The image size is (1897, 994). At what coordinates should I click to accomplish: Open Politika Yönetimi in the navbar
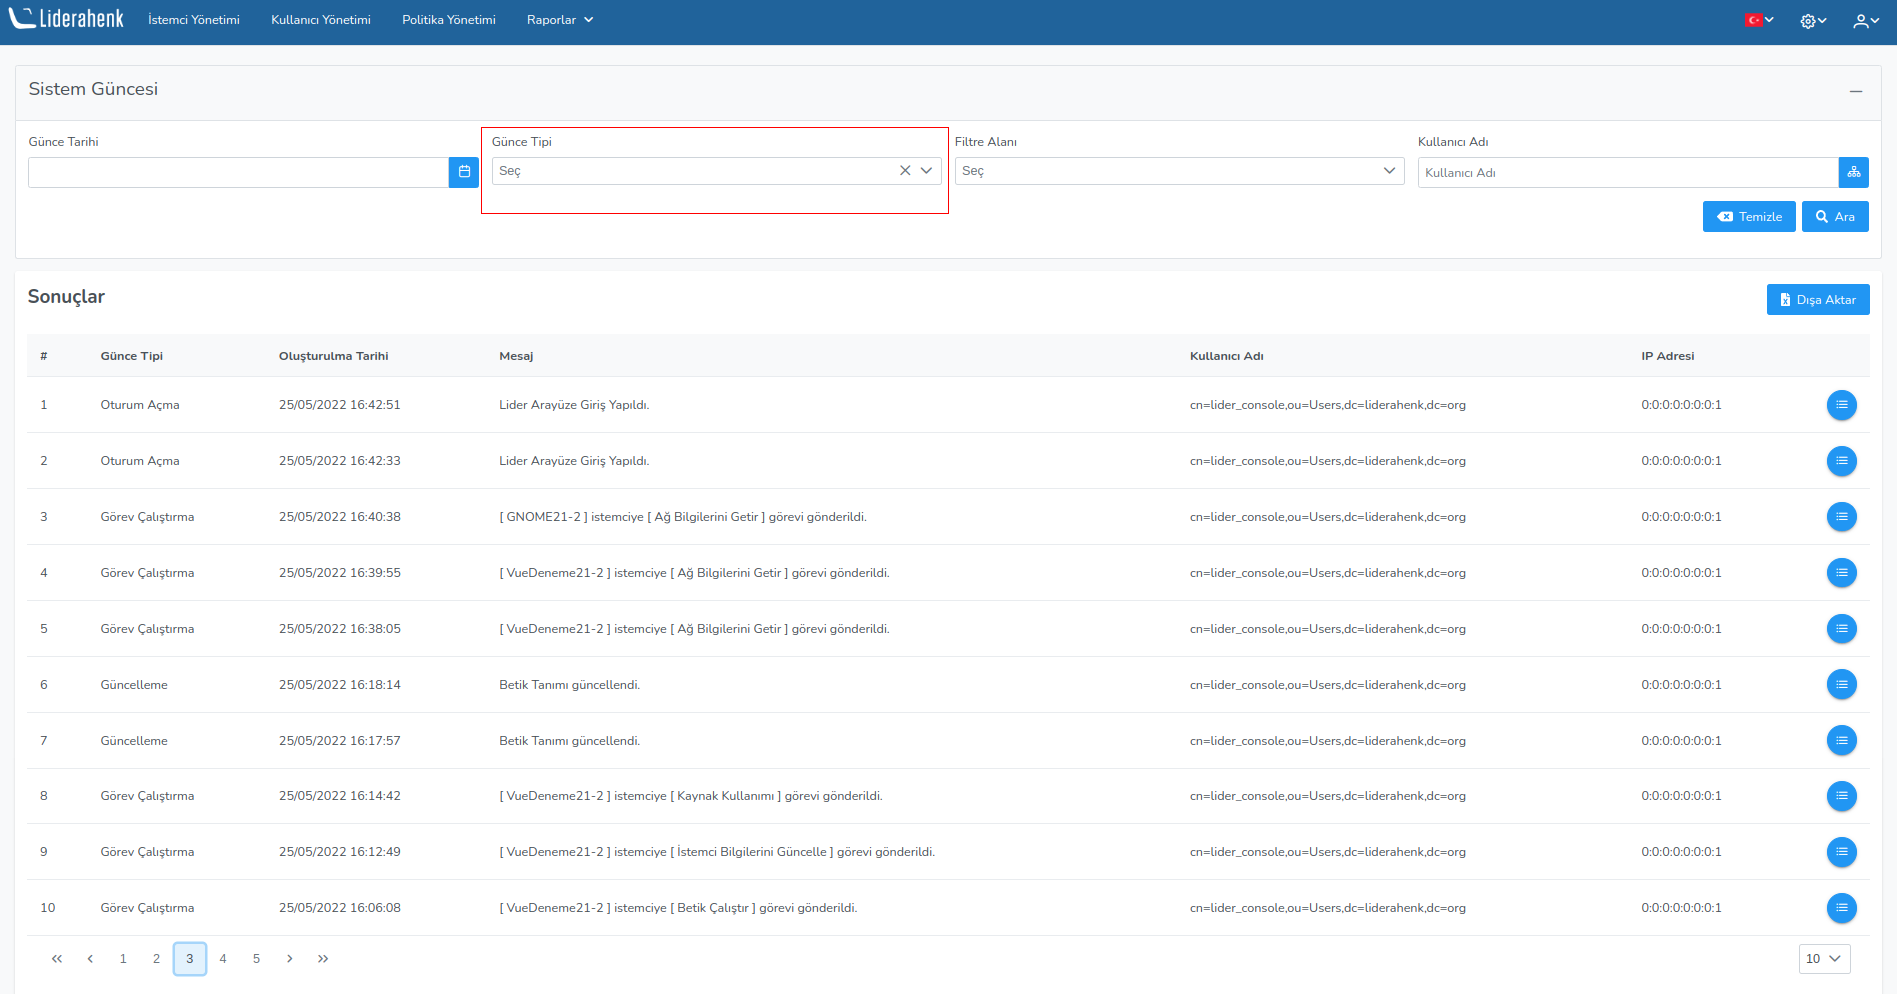click(x=448, y=20)
